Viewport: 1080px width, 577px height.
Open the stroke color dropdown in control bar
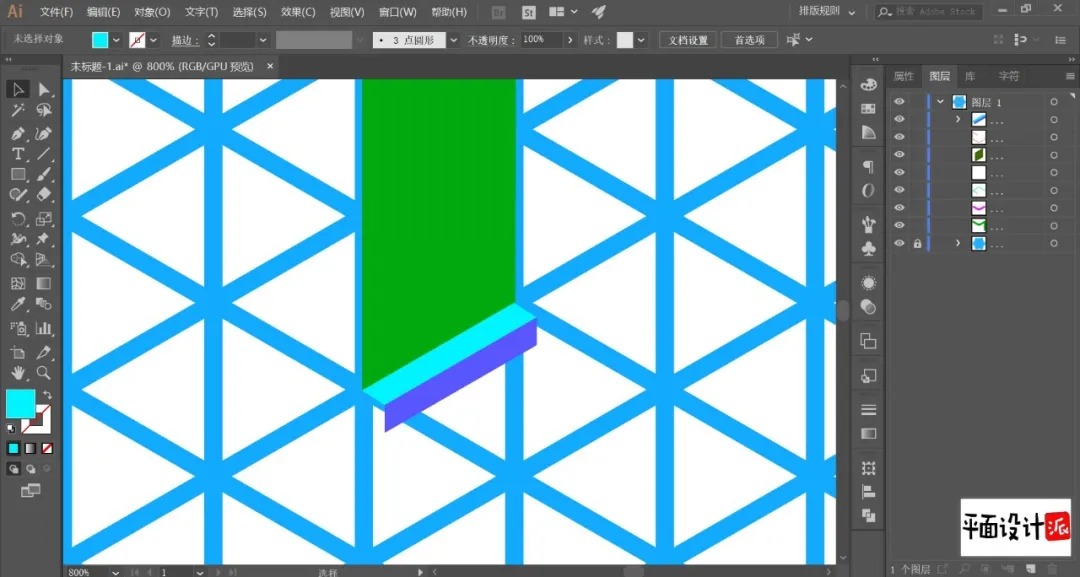pos(153,40)
